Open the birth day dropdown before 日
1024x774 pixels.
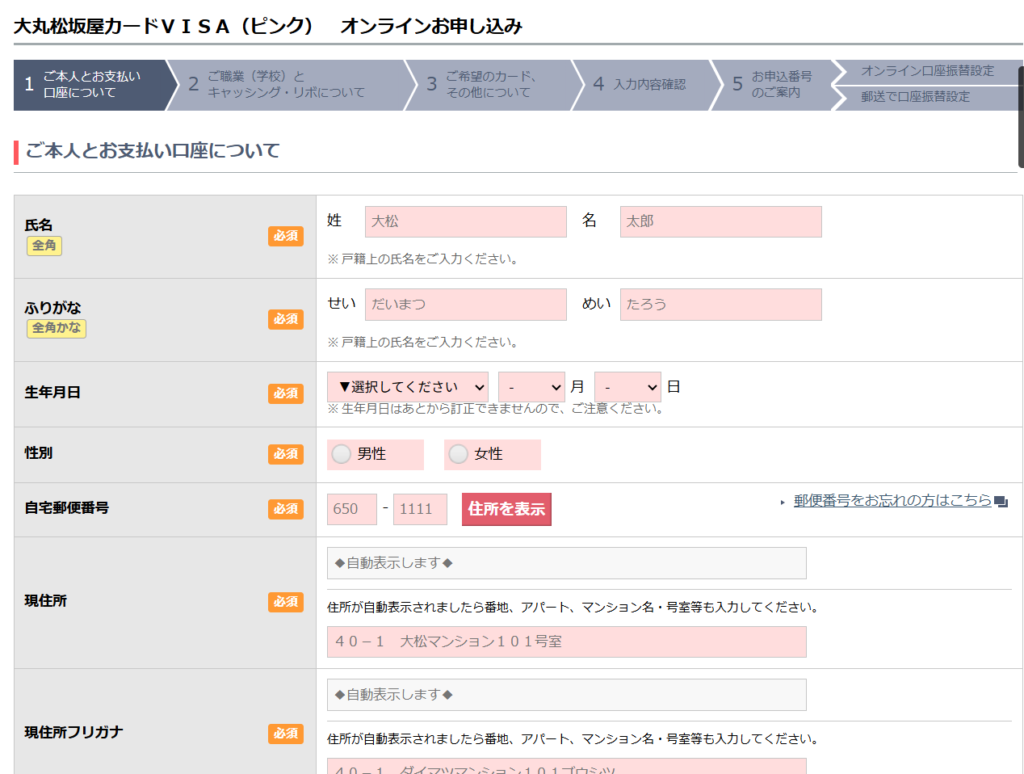tap(628, 387)
